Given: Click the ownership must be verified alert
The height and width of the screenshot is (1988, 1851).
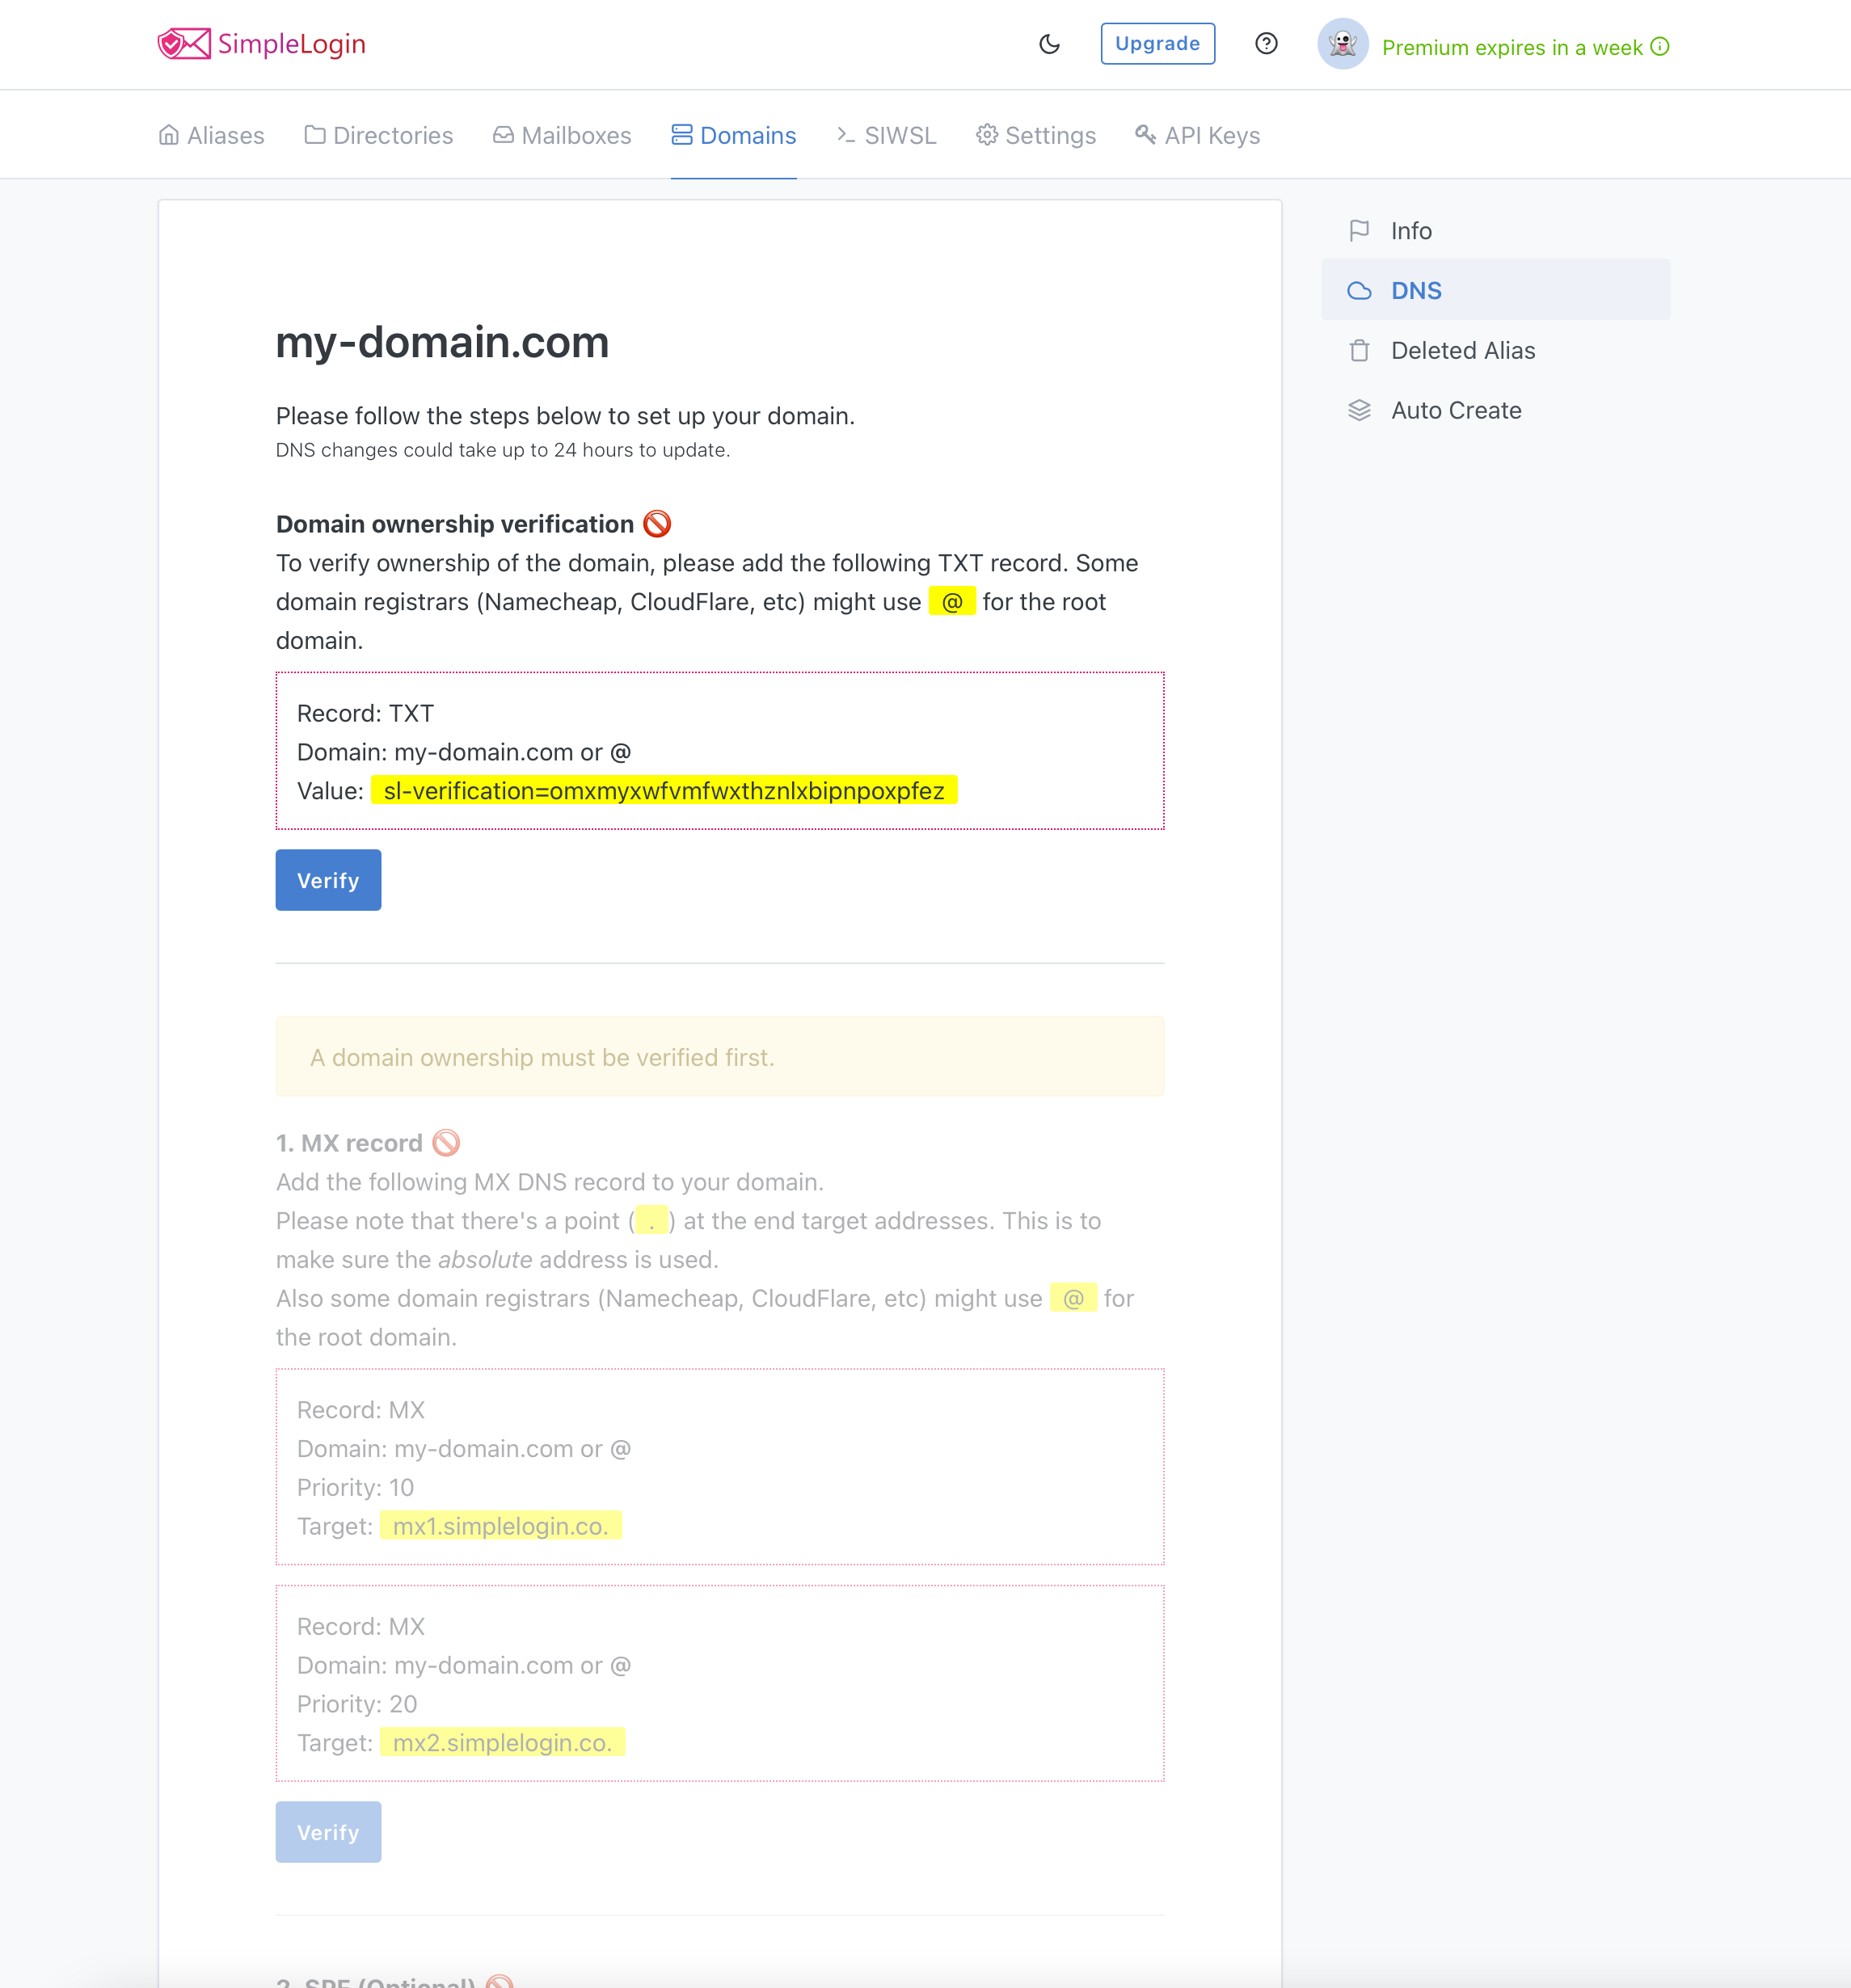Looking at the screenshot, I should (x=719, y=1057).
